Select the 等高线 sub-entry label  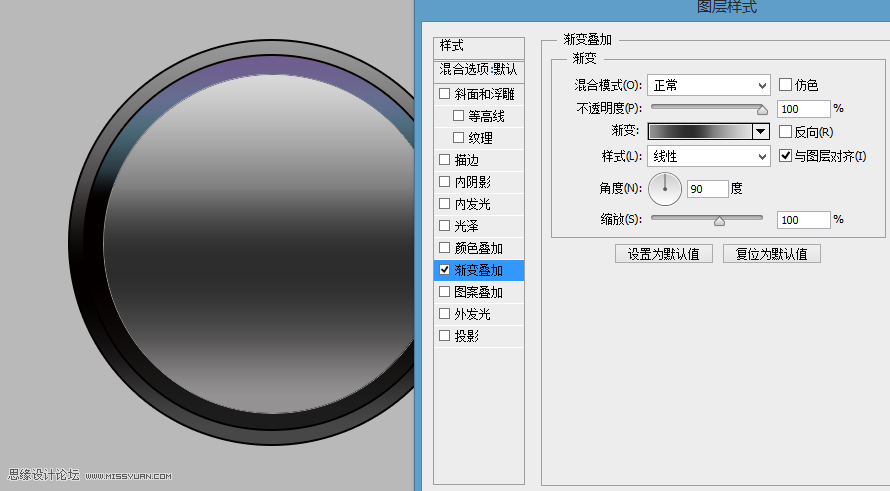coord(486,116)
